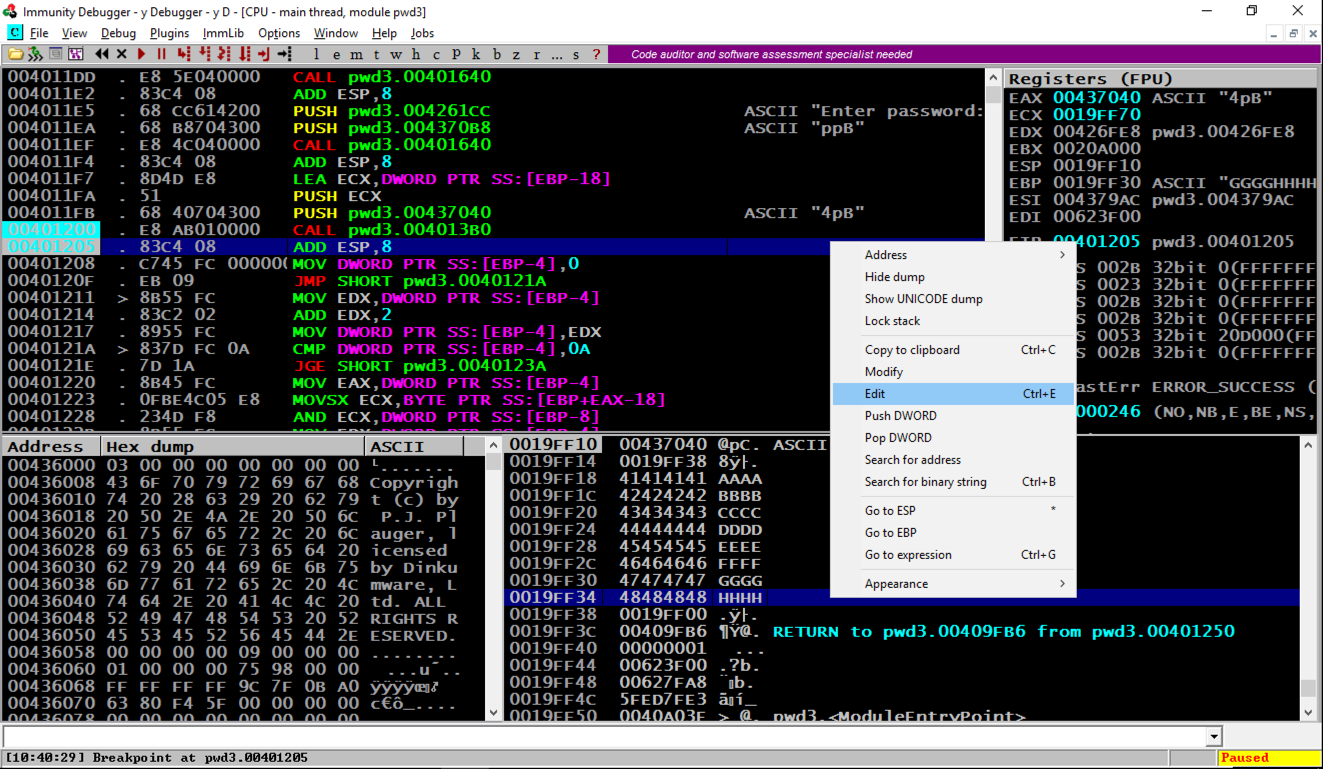This screenshot has width=1323, height=769.
Task: Open the call stack 'k' icon
Action: point(476,54)
